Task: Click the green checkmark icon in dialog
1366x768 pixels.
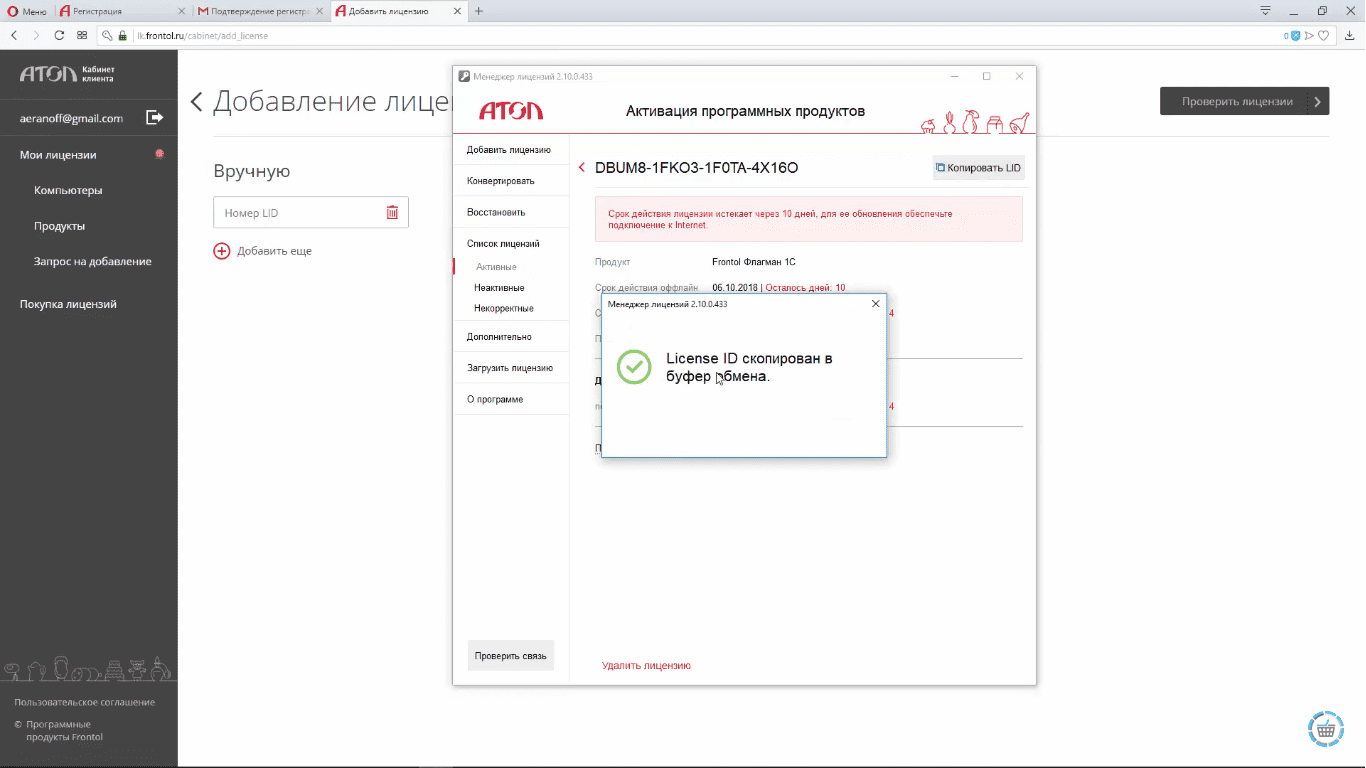Action: tap(634, 367)
